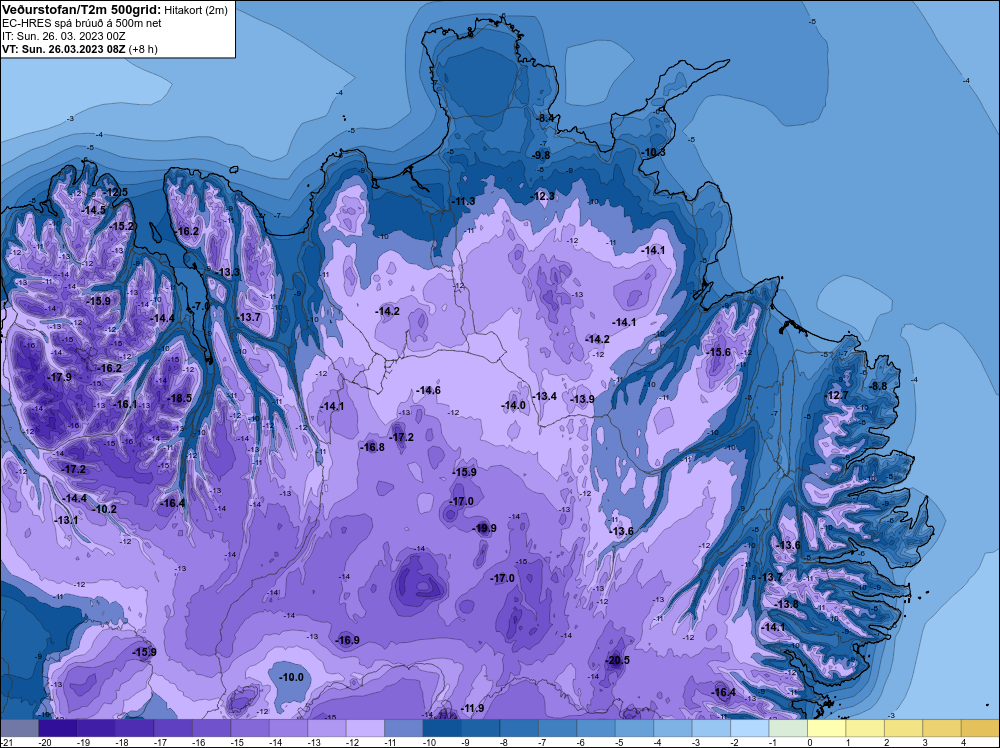Pick the -10.0 temperature value
The image size is (1000, 748).
point(292,677)
